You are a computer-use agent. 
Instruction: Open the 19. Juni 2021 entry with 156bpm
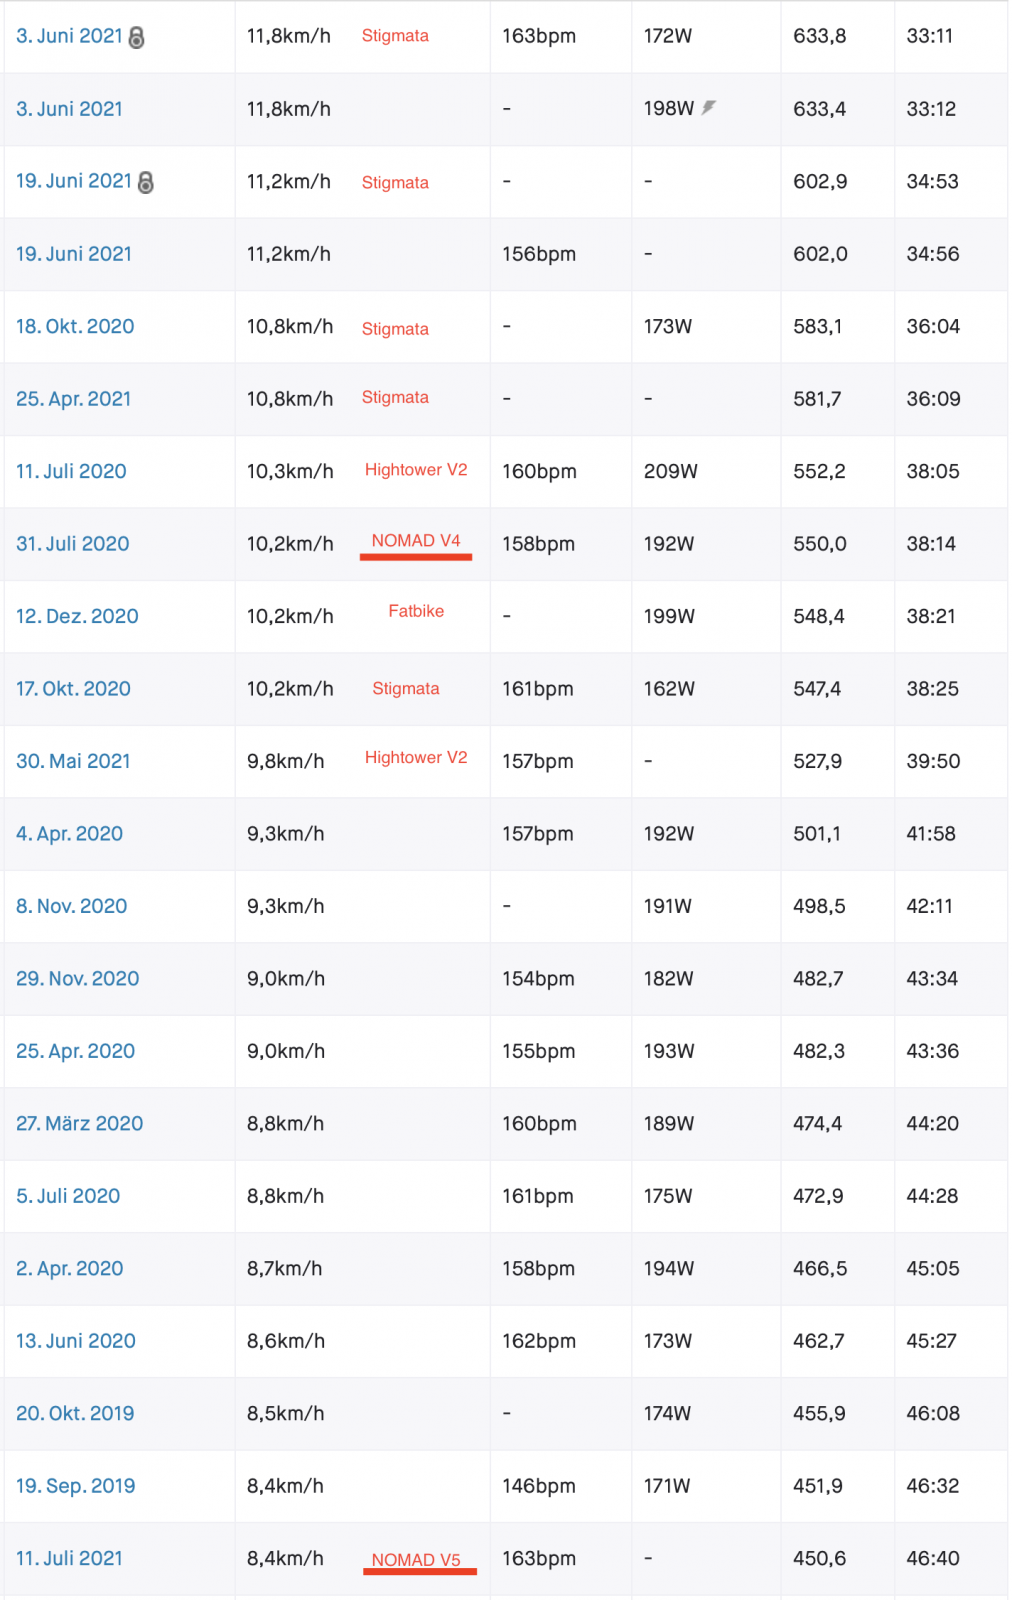[x=74, y=254]
